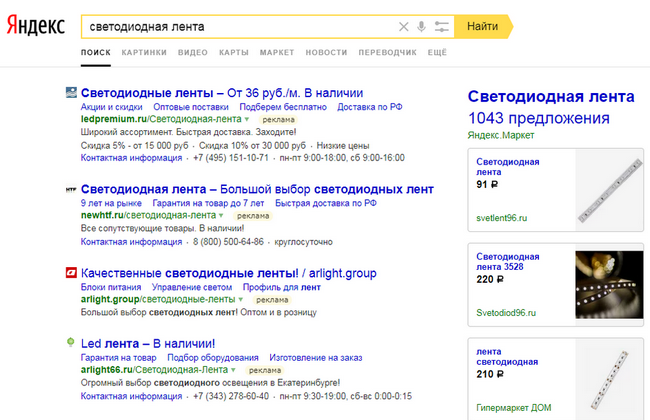
Task: Click the Яндекс logo
Action: (x=36, y=26)
